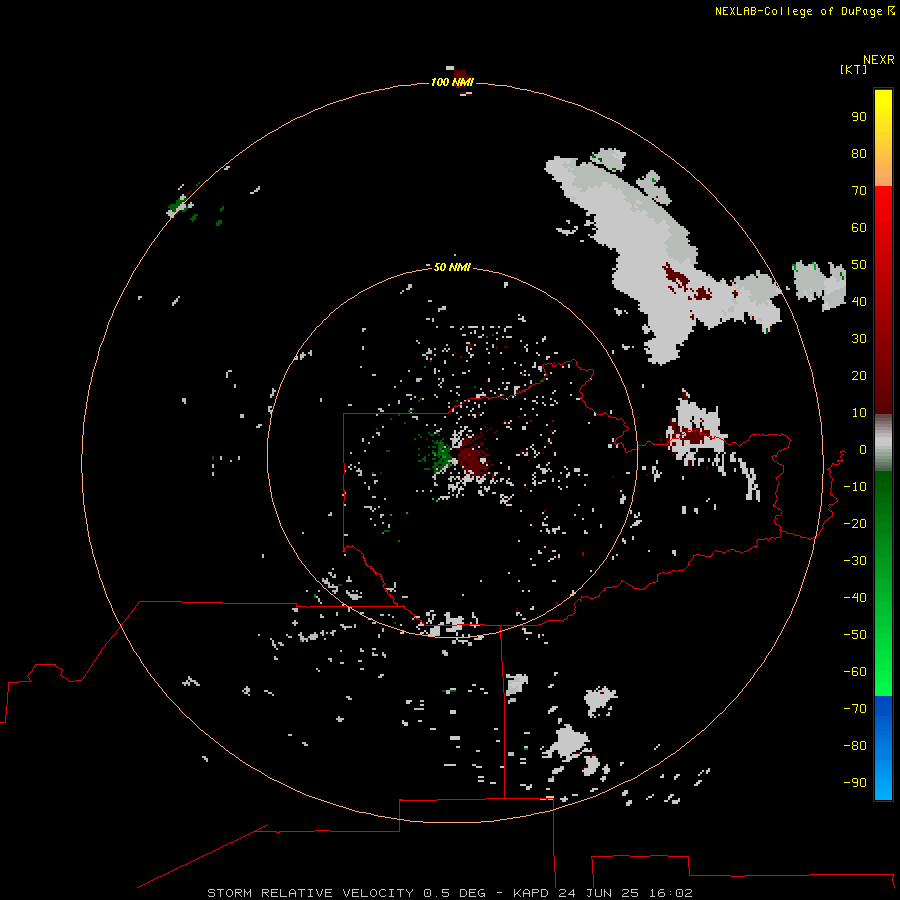Click the 30 value on the velocity scale
This screenshot has height=900, width=900.
(859, 339)
